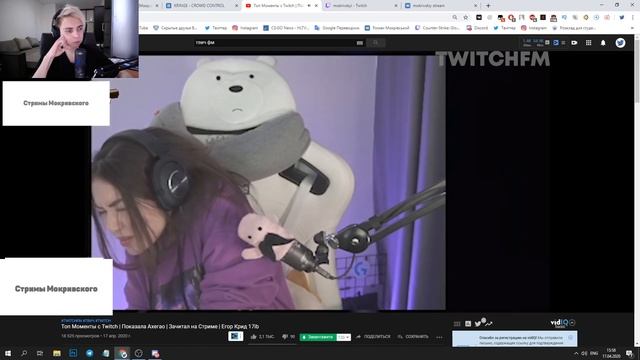Viewport: 640px width, 360px height.
Task: Click the hashtags link above video title
Action: 86,321
